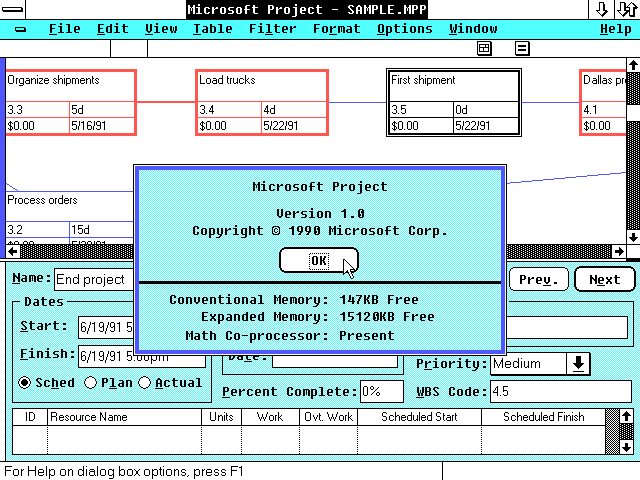The height and width of the screenshot is (480, 640).
Task: Minimize the Microsoft Project window
Action: pos(602,9)
